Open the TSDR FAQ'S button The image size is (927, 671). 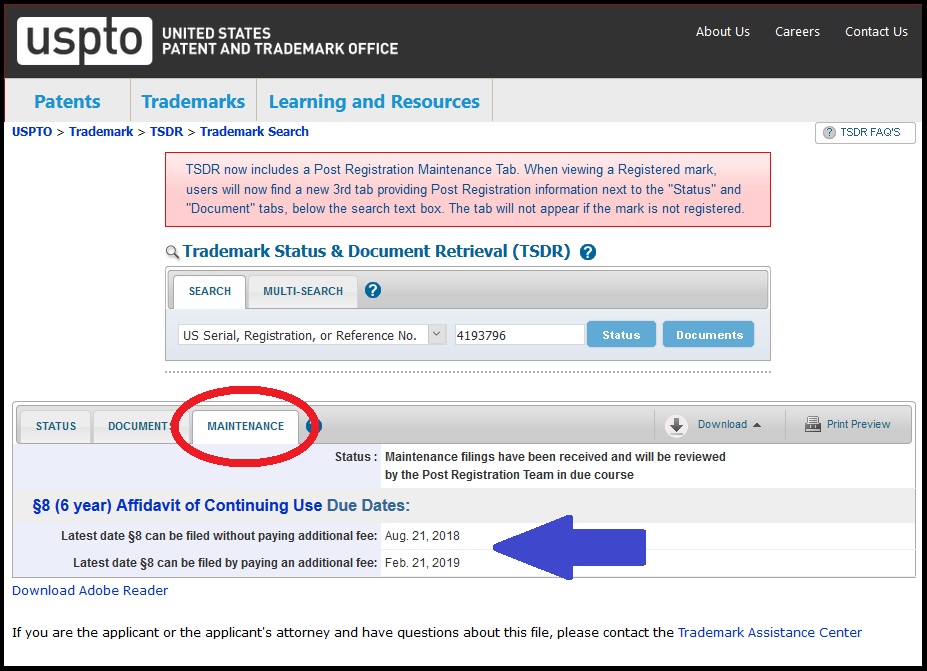pos(864,132)
